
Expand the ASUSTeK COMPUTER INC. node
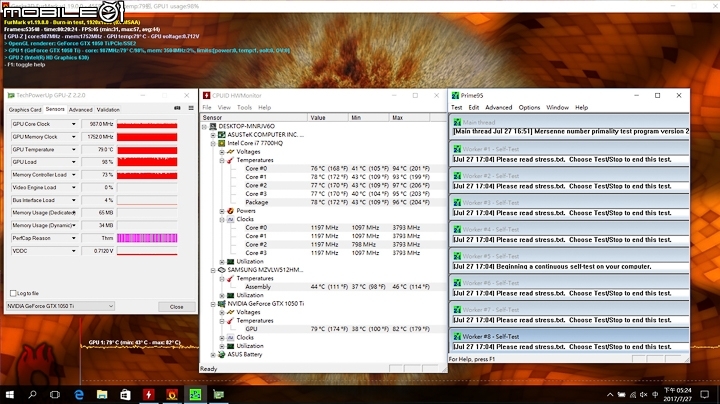point(213,135)
